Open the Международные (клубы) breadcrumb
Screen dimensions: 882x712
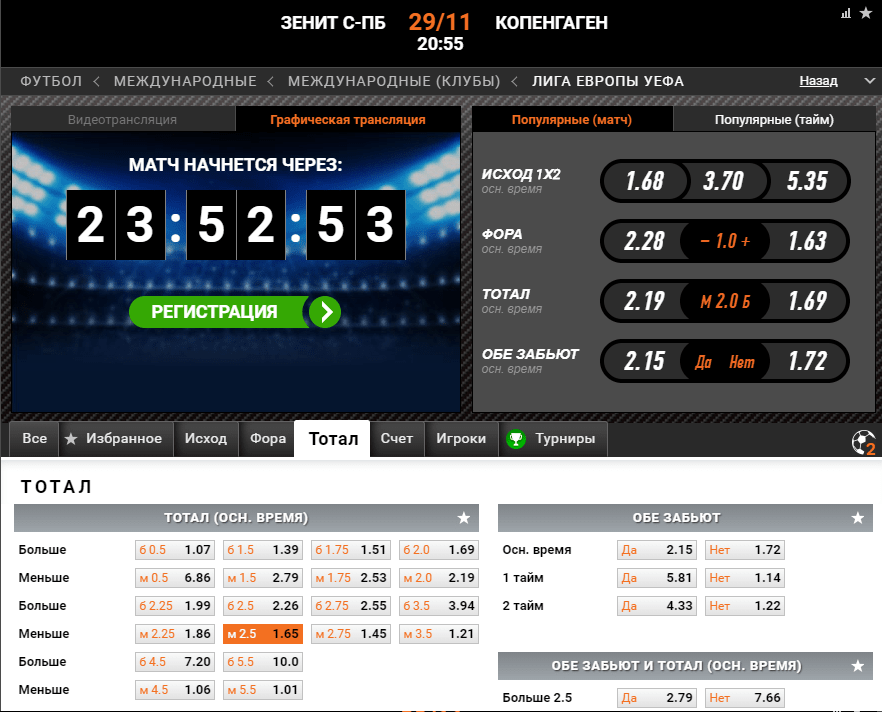(394, 81)
